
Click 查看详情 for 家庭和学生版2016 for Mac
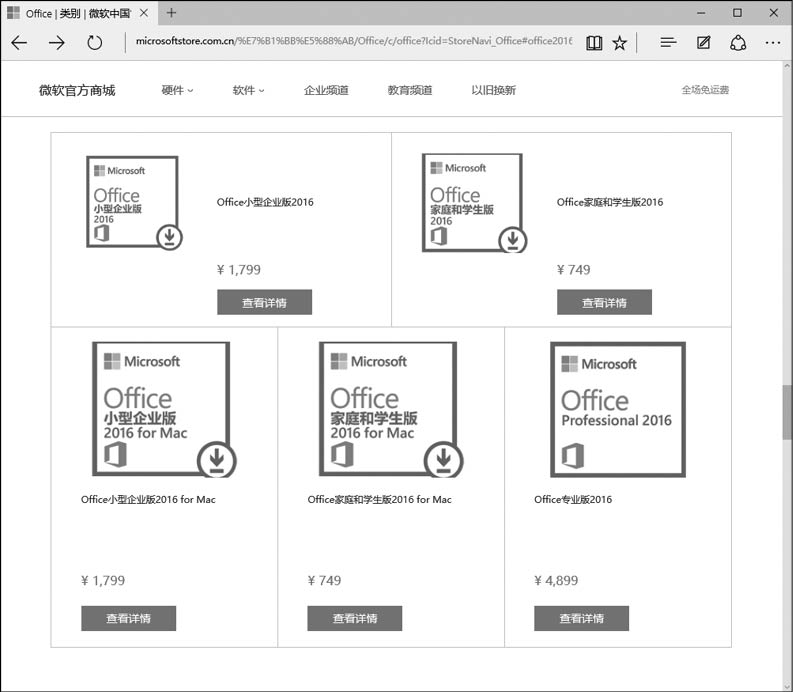point(355,619)
